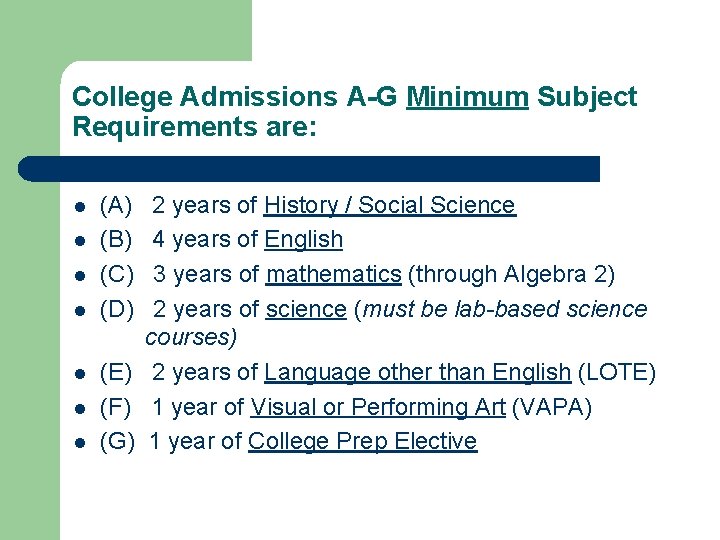Click the bullet point beside item (C)

(80, 276)
